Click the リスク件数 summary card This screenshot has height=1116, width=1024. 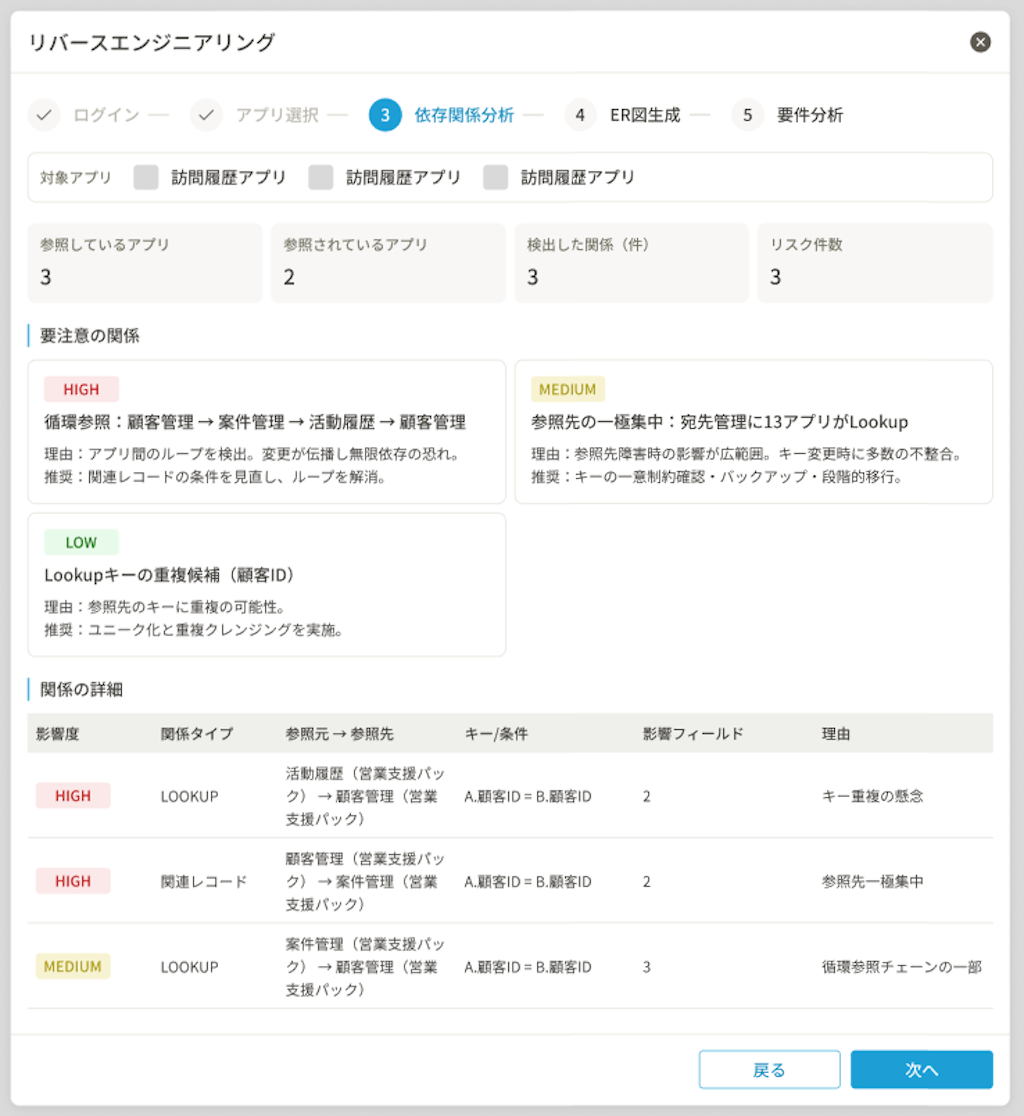click(874, 262)
